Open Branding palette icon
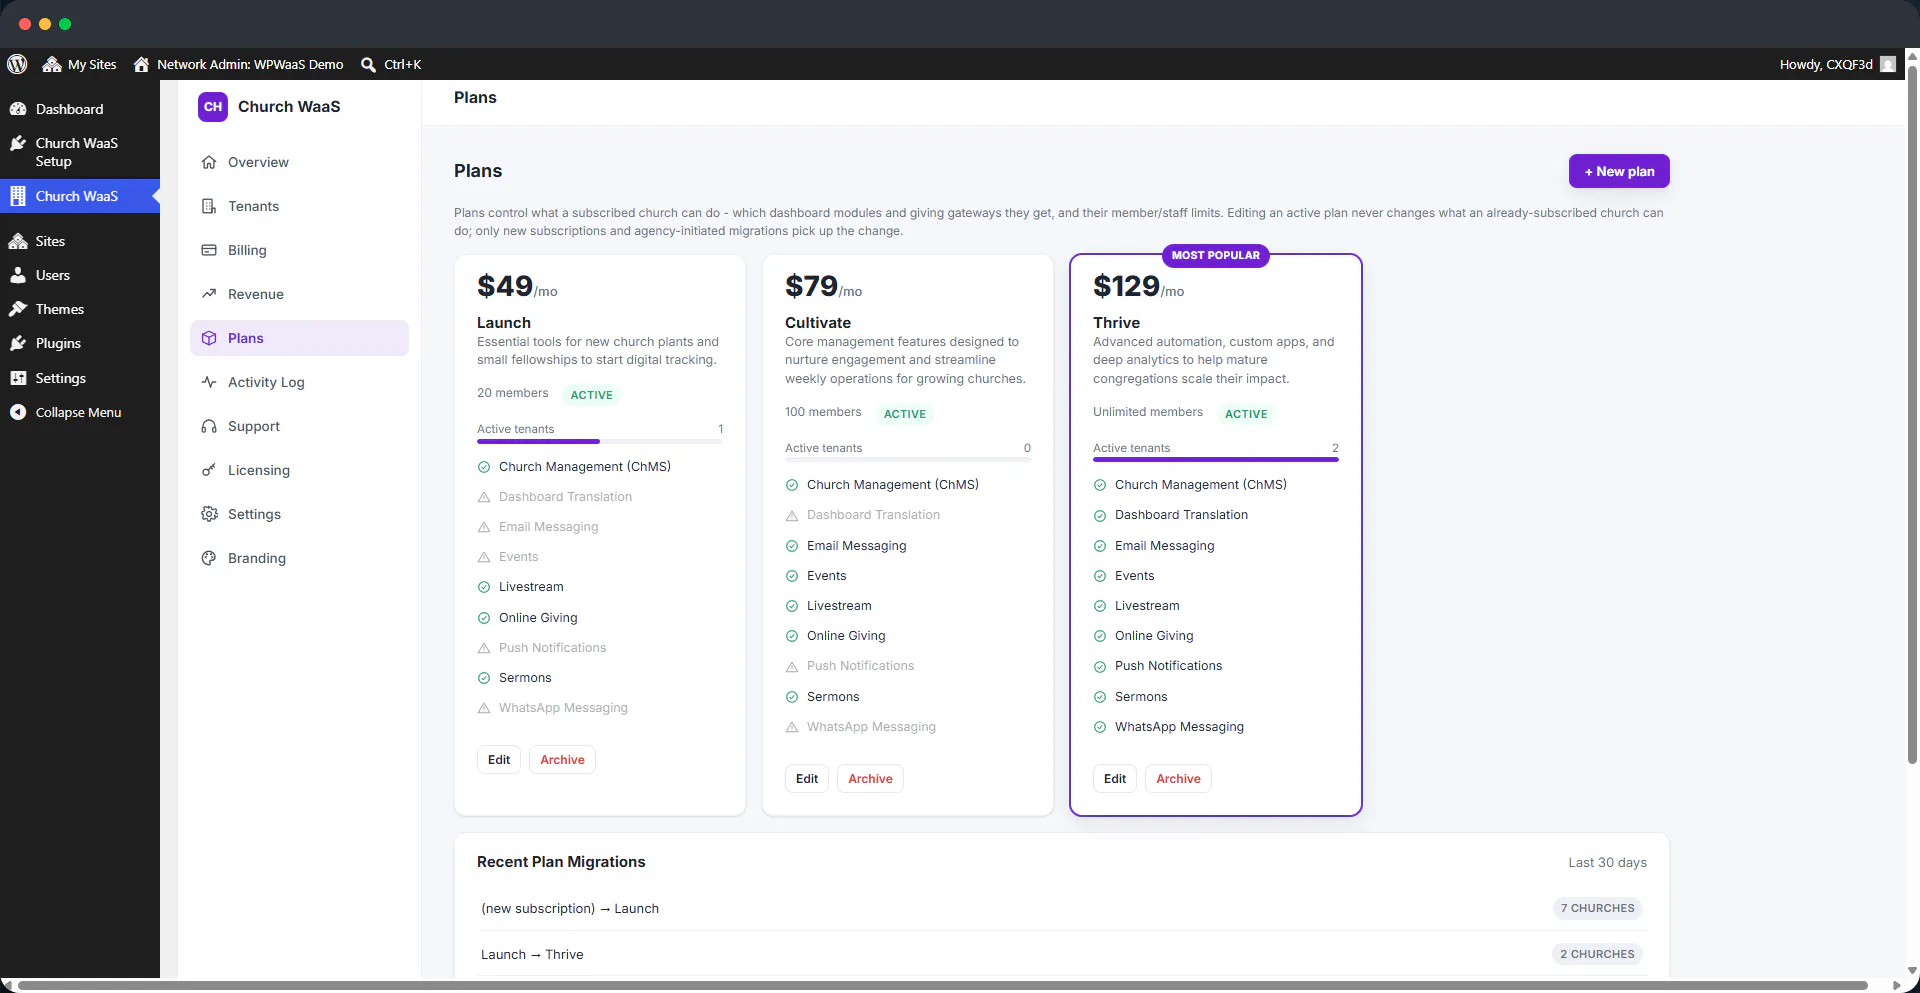The height and width of the screenshot is (993, 1920). point(209,558)
